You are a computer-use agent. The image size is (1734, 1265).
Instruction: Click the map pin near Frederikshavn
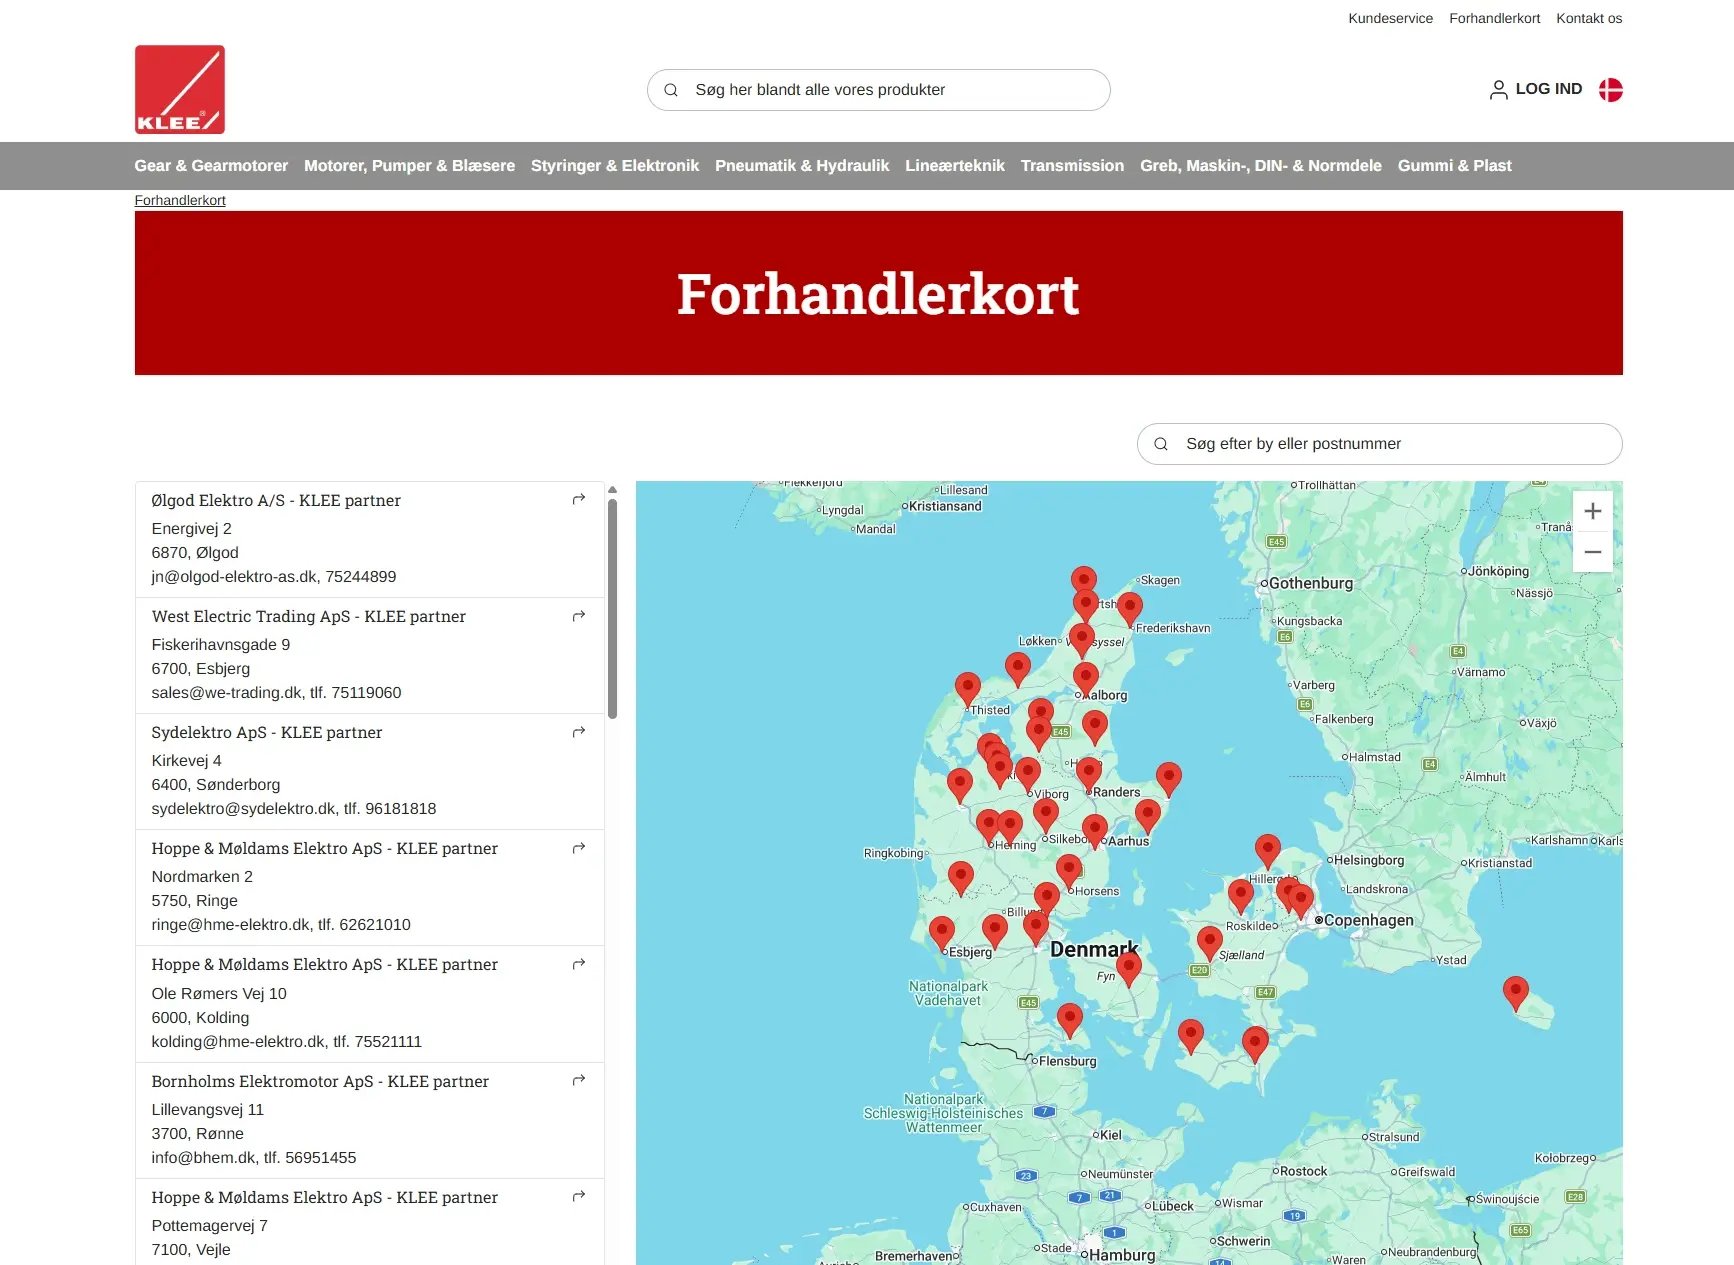point(1130,609)
